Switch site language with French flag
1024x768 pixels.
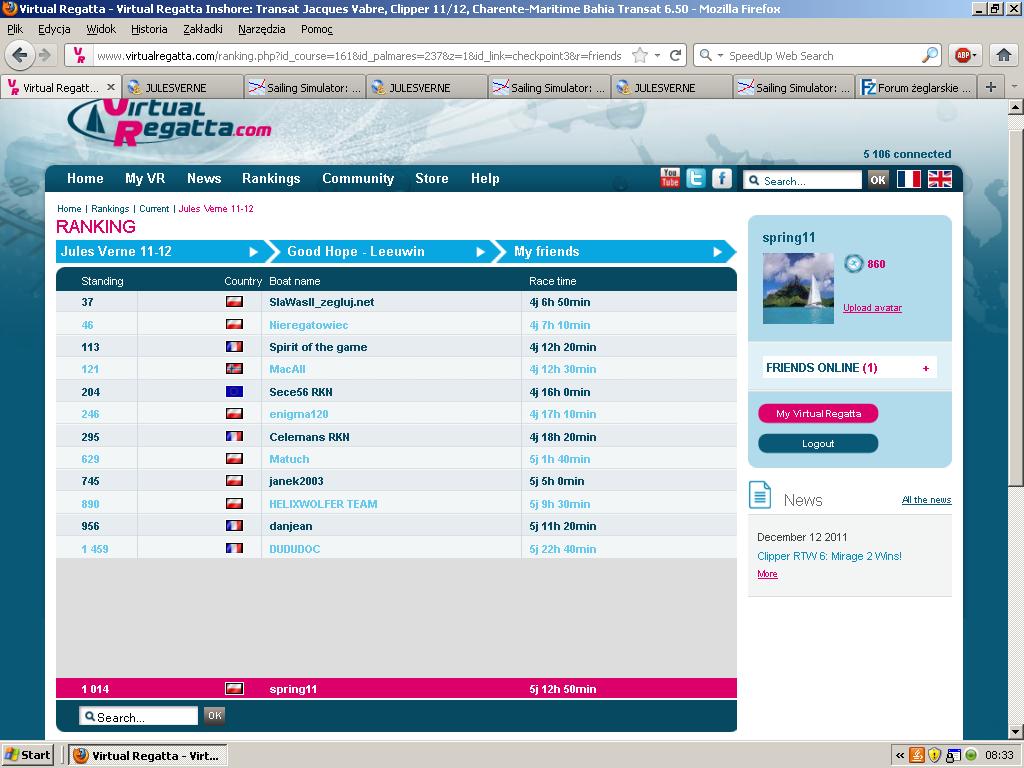click(x=908, y=179)
